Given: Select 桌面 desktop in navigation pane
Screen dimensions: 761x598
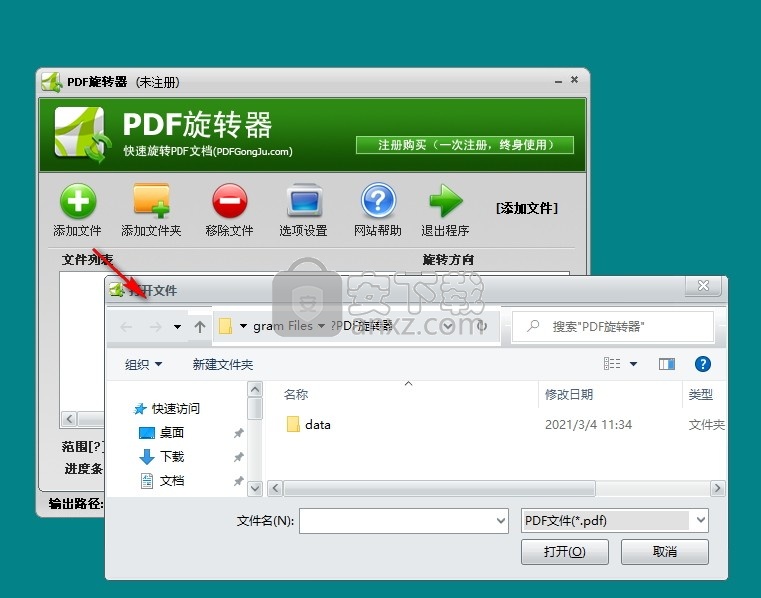Looking at the screenshot, I should (172, 432).
